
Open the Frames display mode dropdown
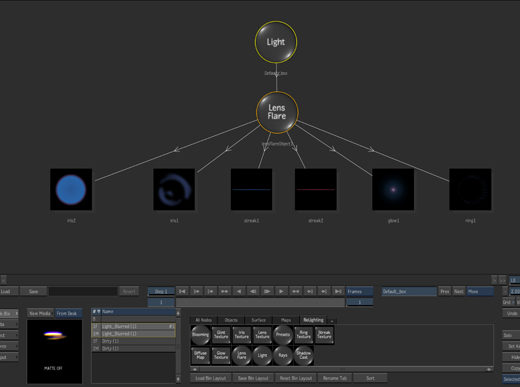coord(359,292)
